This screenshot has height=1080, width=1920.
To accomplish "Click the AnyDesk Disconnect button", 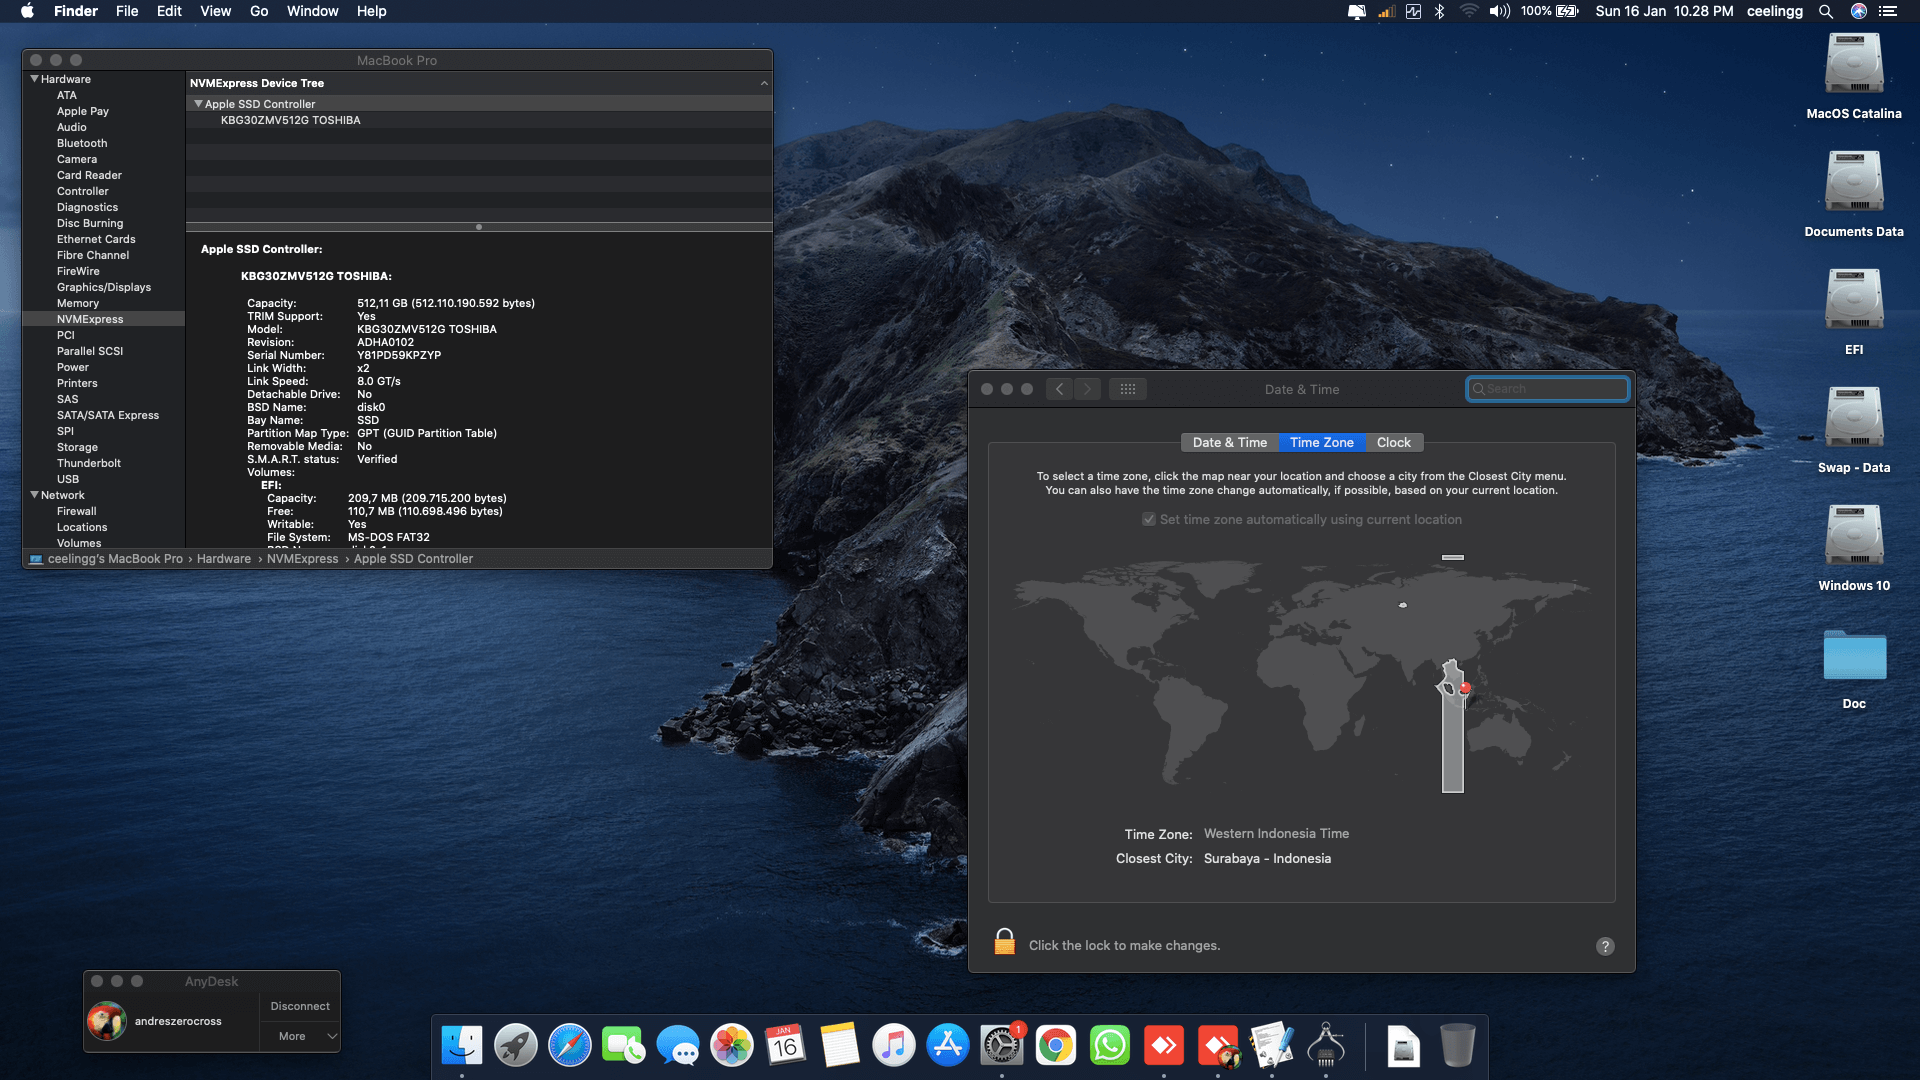I will [x=300, y=1006].
